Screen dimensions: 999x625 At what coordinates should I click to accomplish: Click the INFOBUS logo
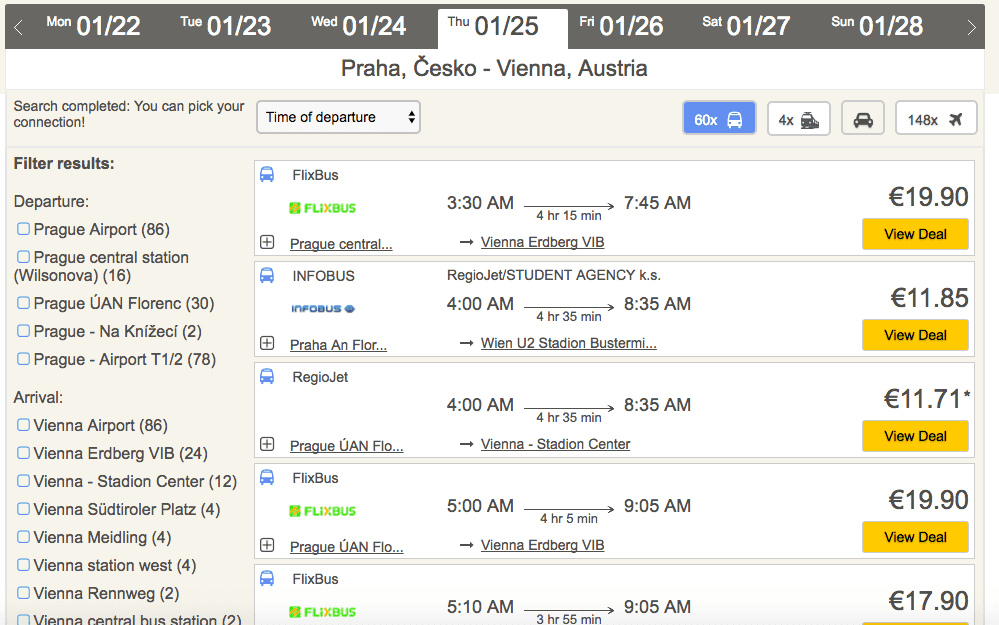click(x=323, y=309)
